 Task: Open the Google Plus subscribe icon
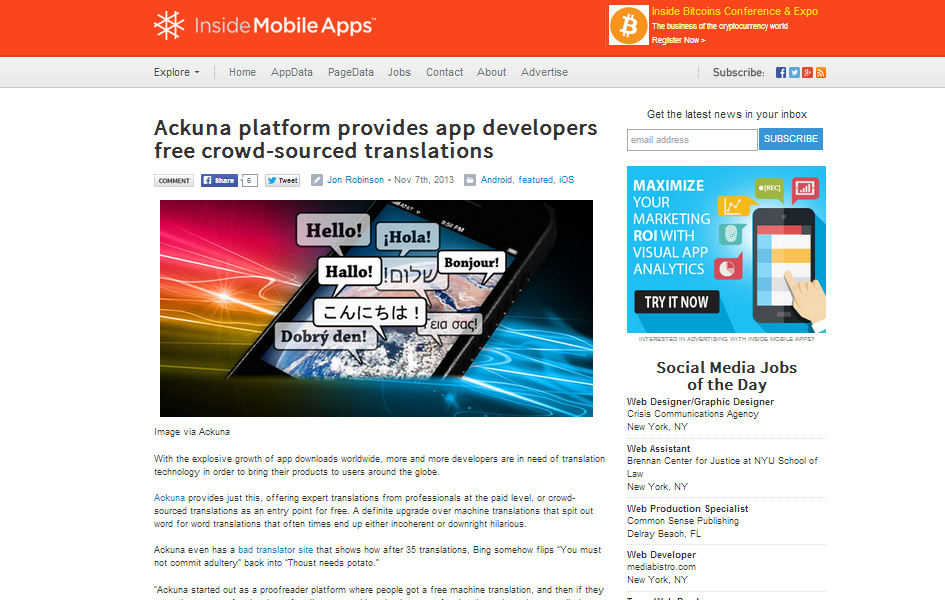[x=807, y=73]
